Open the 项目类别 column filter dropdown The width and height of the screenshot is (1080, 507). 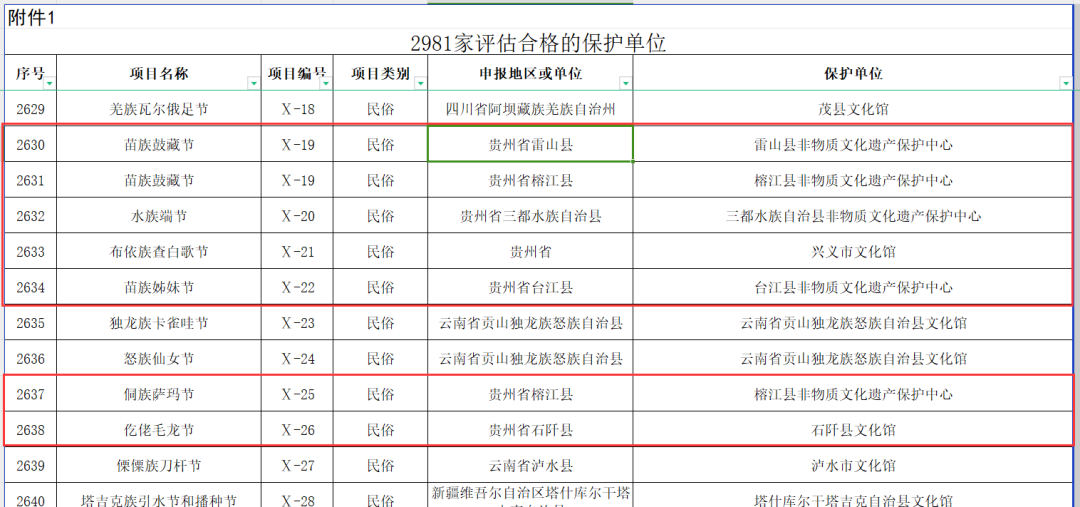420,83
